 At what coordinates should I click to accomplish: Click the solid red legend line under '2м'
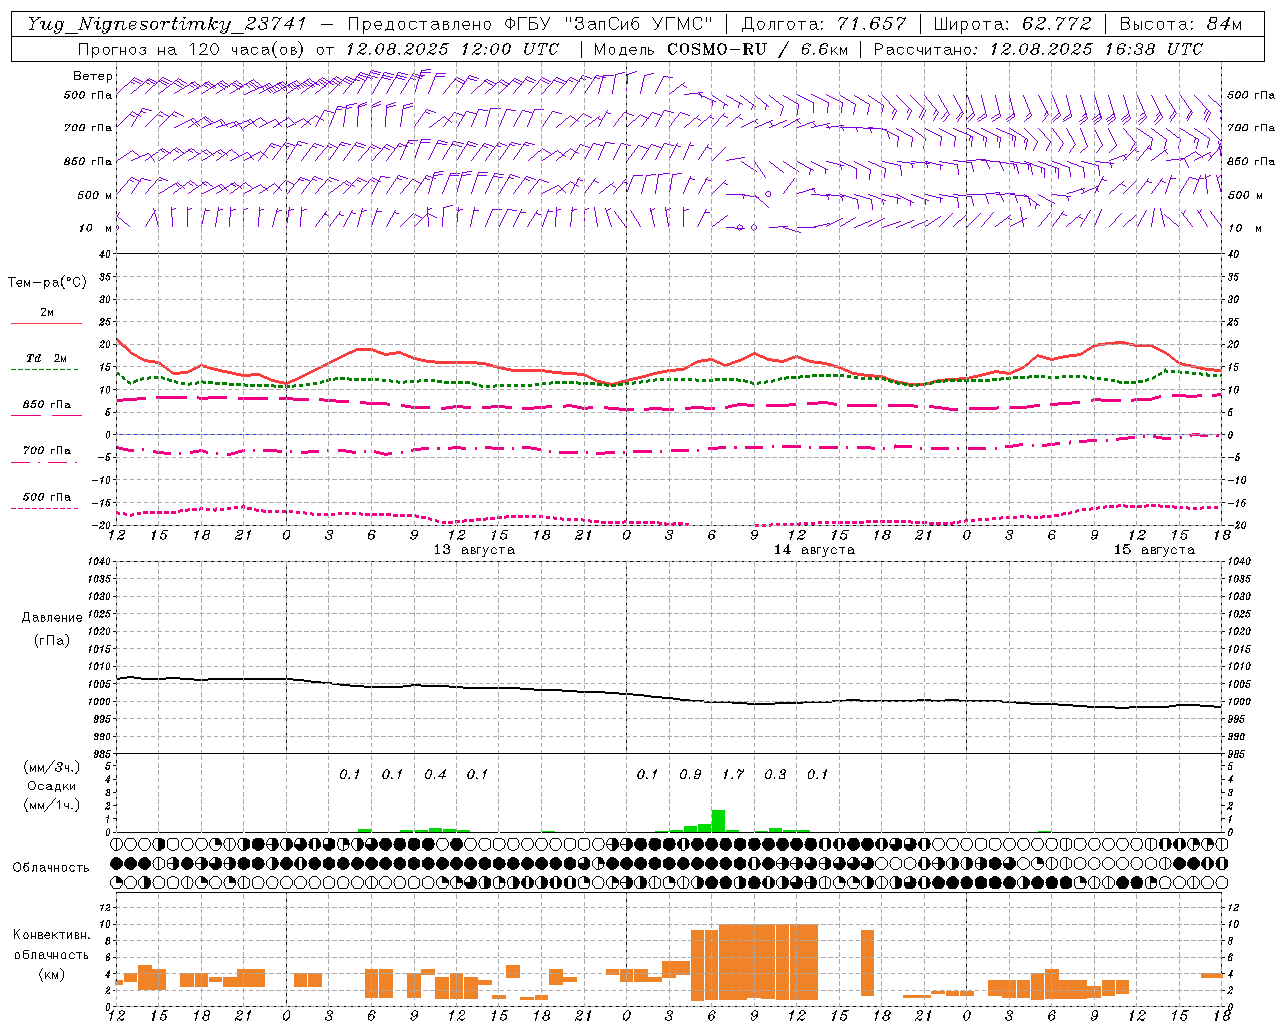(x=46, y=324)
